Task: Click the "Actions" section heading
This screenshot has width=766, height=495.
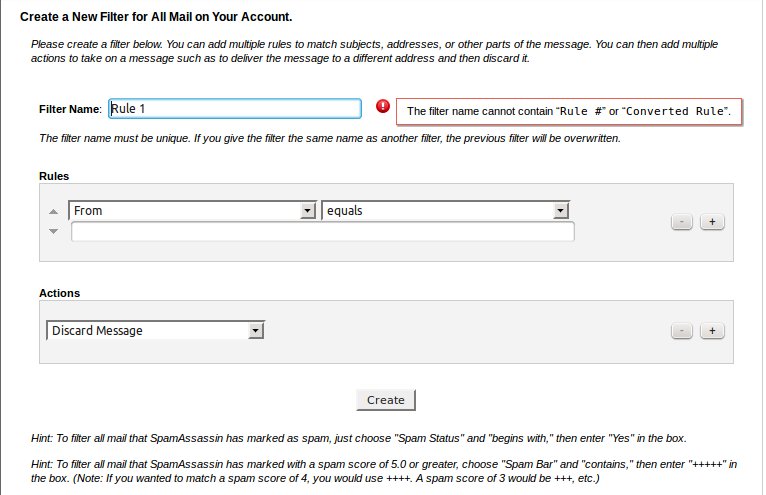Action: click(59, 293)
